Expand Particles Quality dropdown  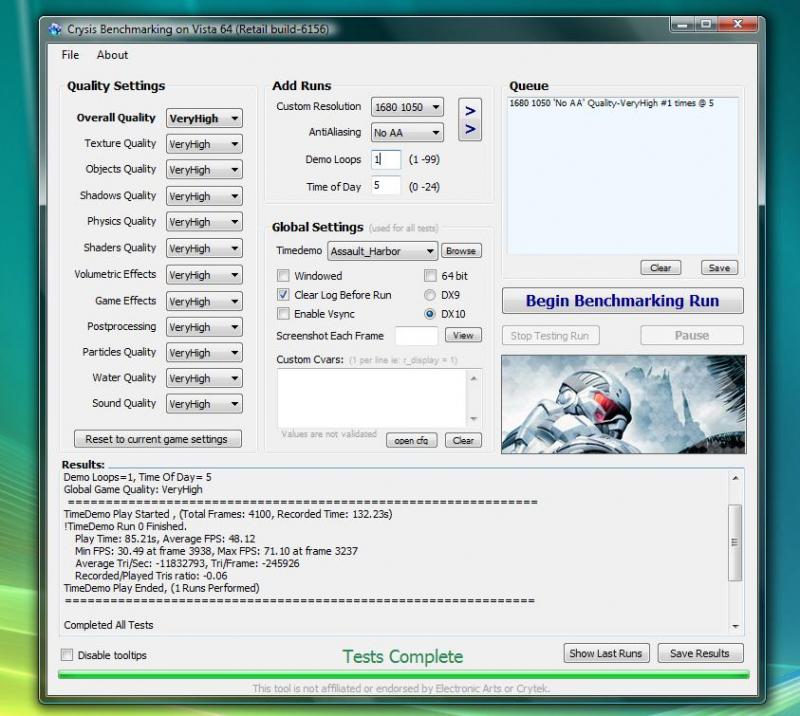(x=204, y=353)
